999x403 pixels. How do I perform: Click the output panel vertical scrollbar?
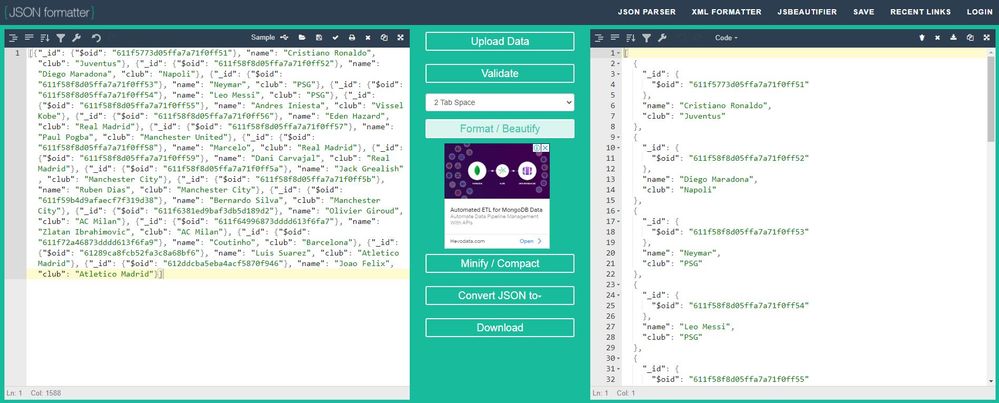(991, 217)
